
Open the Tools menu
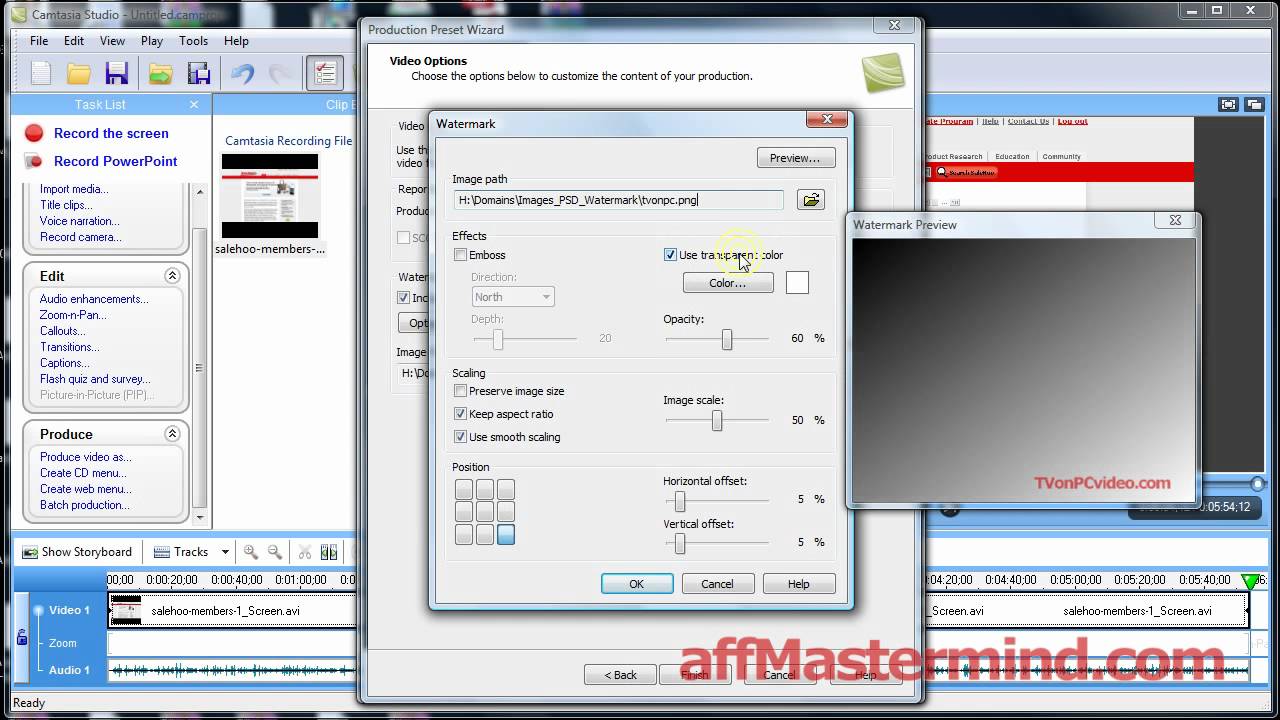point(194,41)
